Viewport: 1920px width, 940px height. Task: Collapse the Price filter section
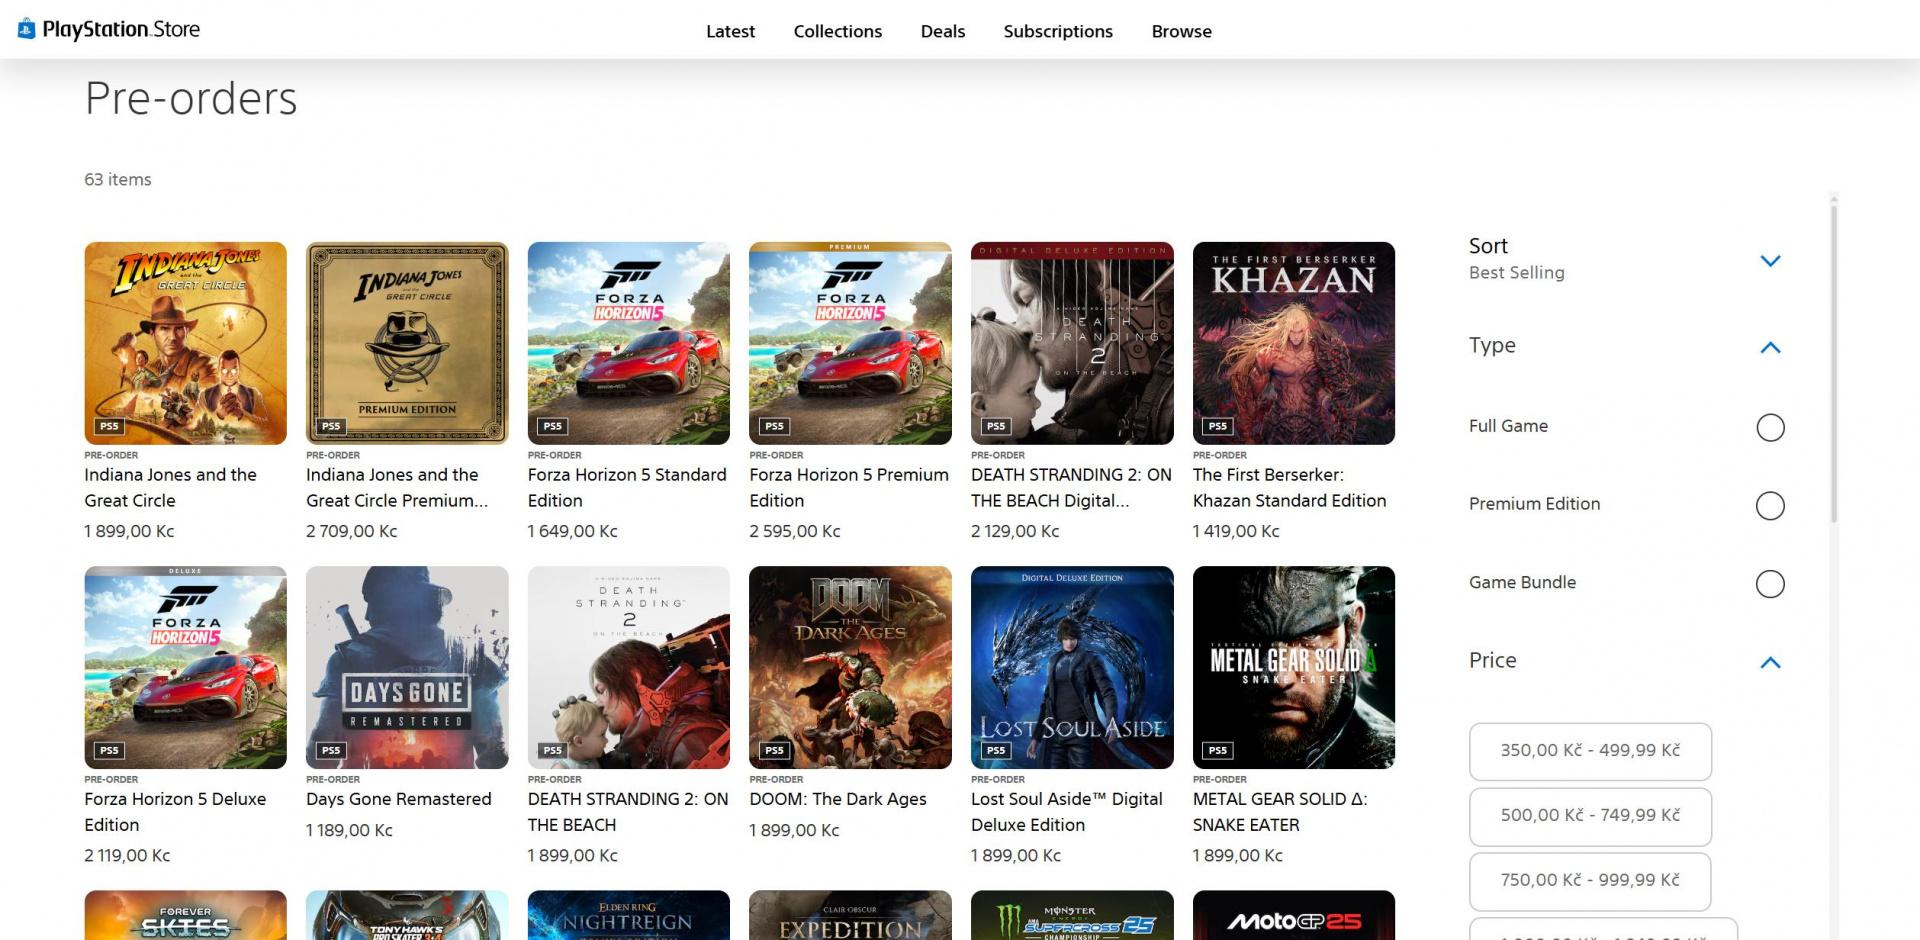pyautogui.click(x=1770, y=662)
